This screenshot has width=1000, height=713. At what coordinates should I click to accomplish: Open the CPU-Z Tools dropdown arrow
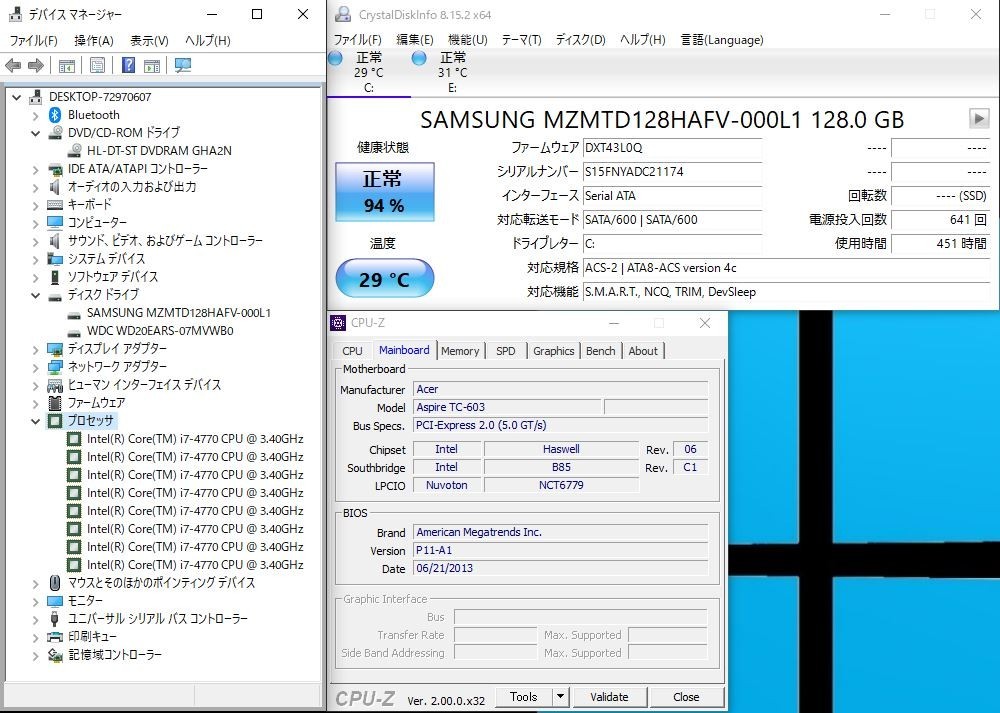click(560, 696)
